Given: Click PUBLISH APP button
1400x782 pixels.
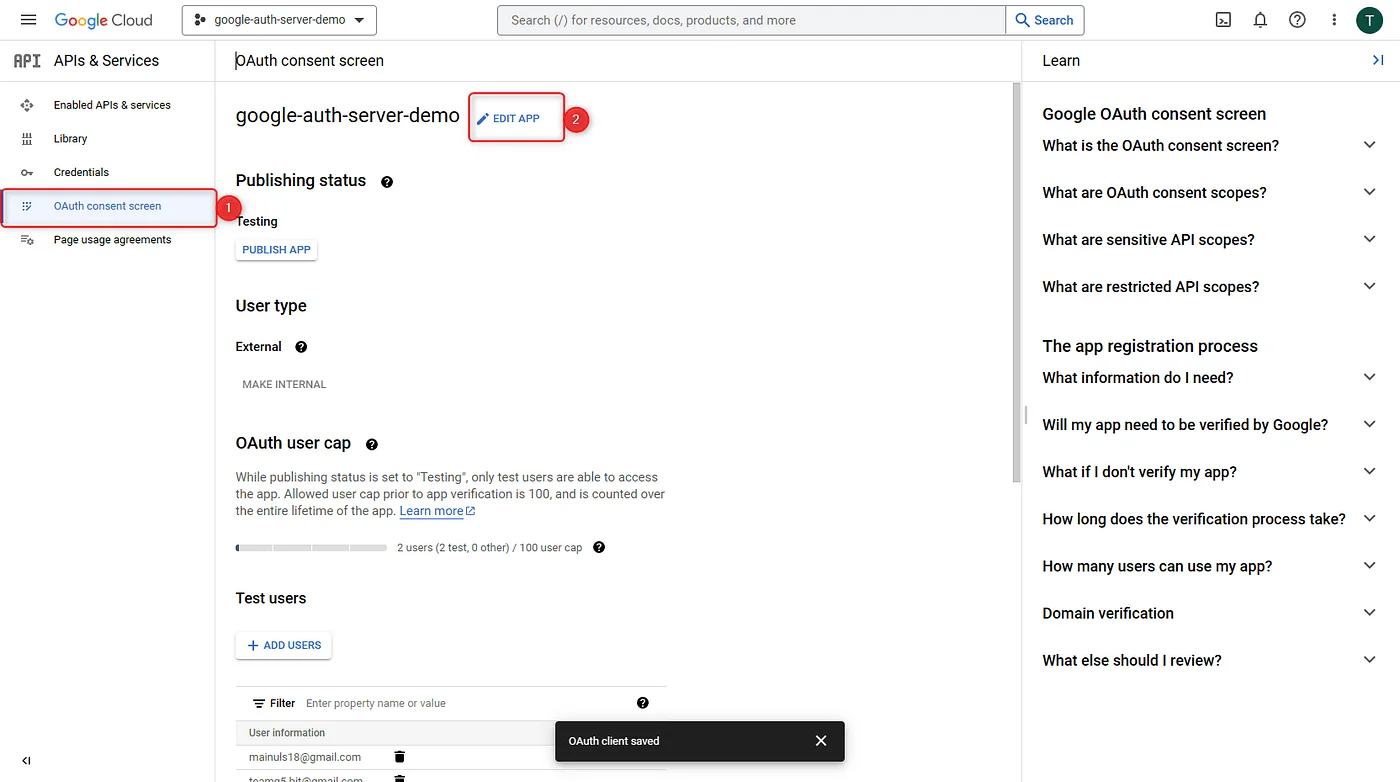Looking at the screenshot, I should 276,250.
